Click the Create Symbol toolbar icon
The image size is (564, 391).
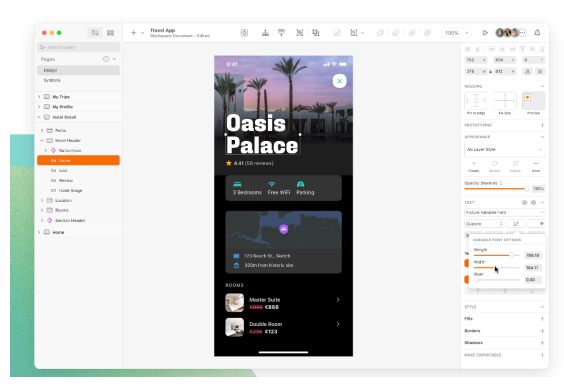point(244,33)
